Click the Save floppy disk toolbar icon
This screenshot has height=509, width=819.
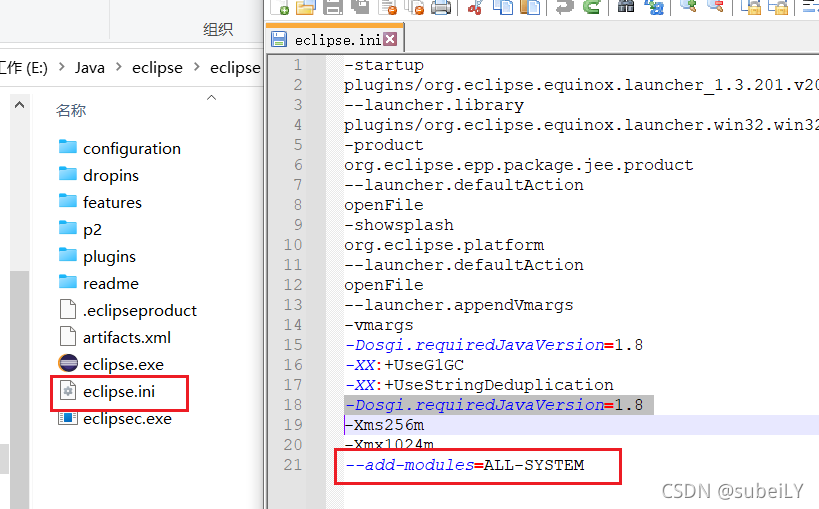[333, 7]
